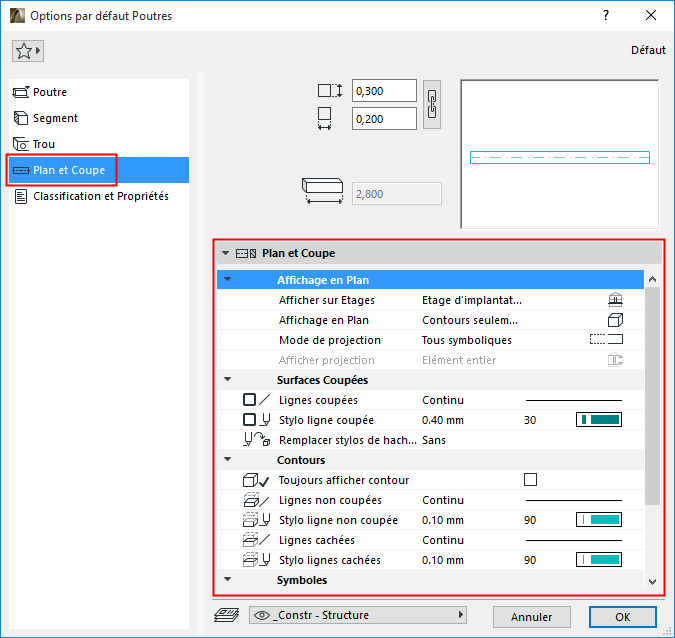This screenshot has width=675, height=638.
Task: Click the Afficher sur Etages building icon
Action: (615, 300)
